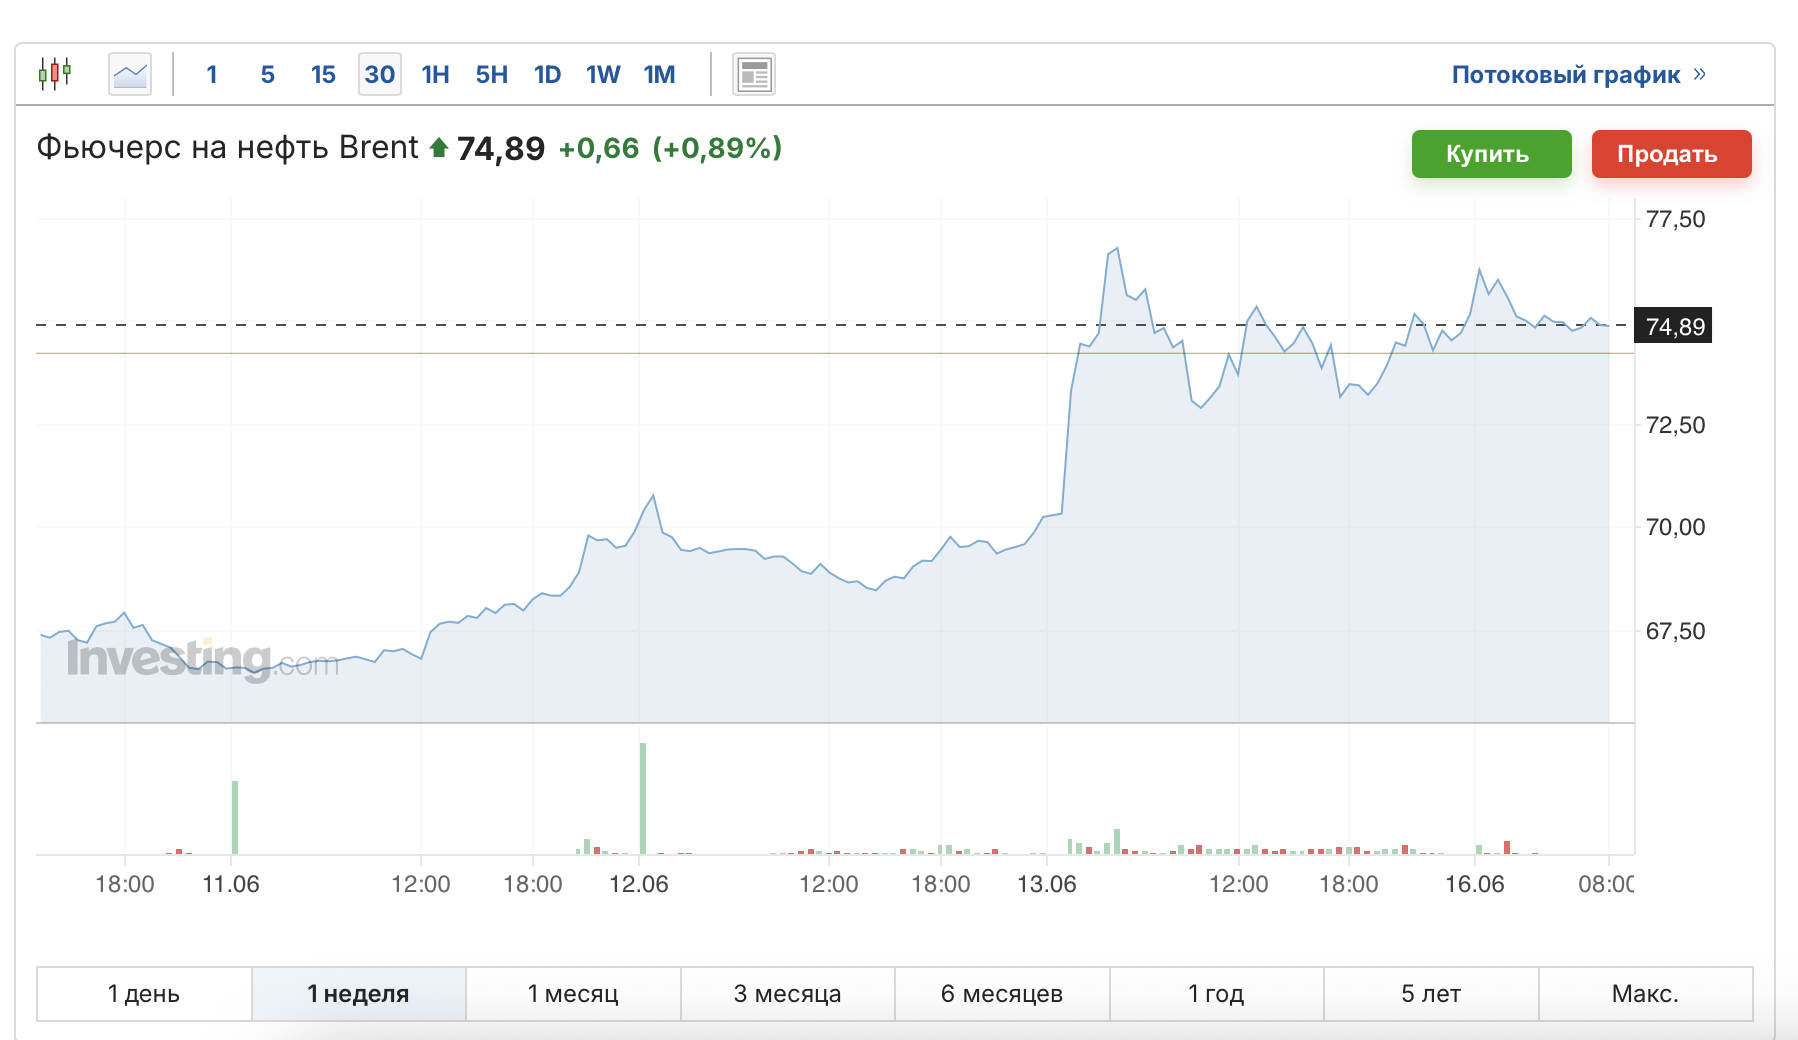Screen dimensions: 1798x1040
Task: Select the 1M interval
Action: (x=659, y=74)
